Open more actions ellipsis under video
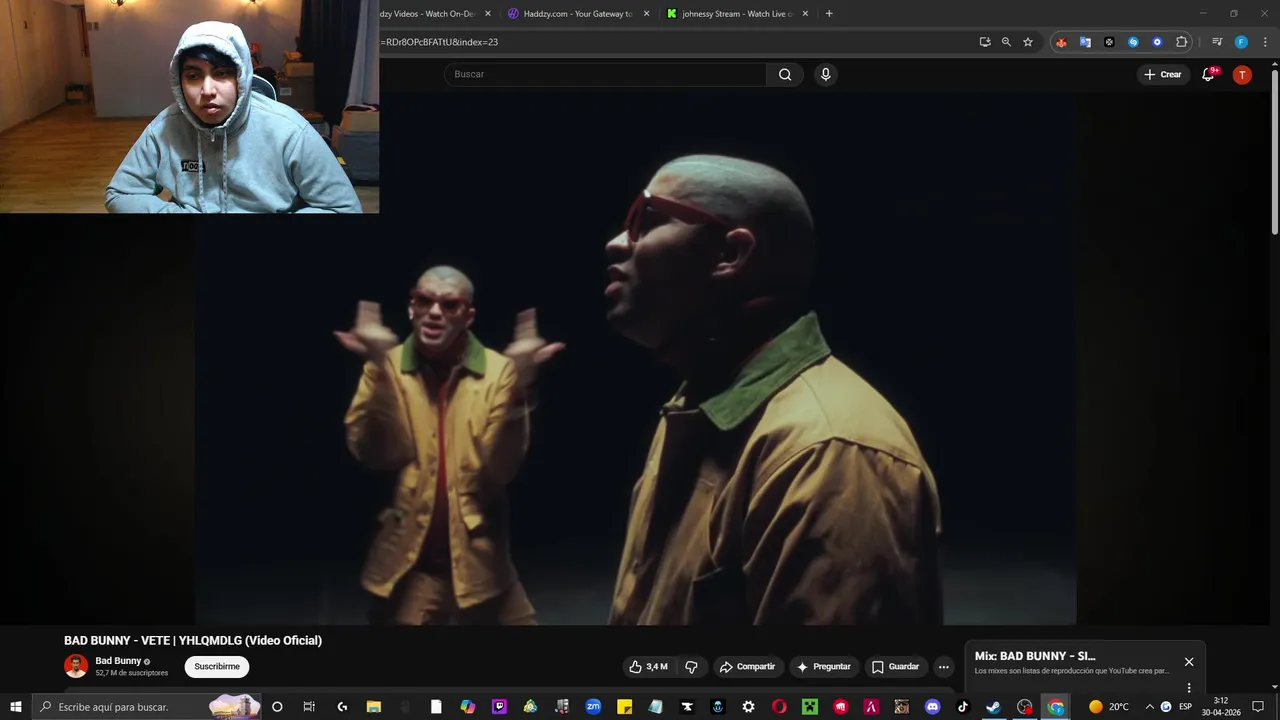Screen dimensions: 1280x720 (943, 667)
